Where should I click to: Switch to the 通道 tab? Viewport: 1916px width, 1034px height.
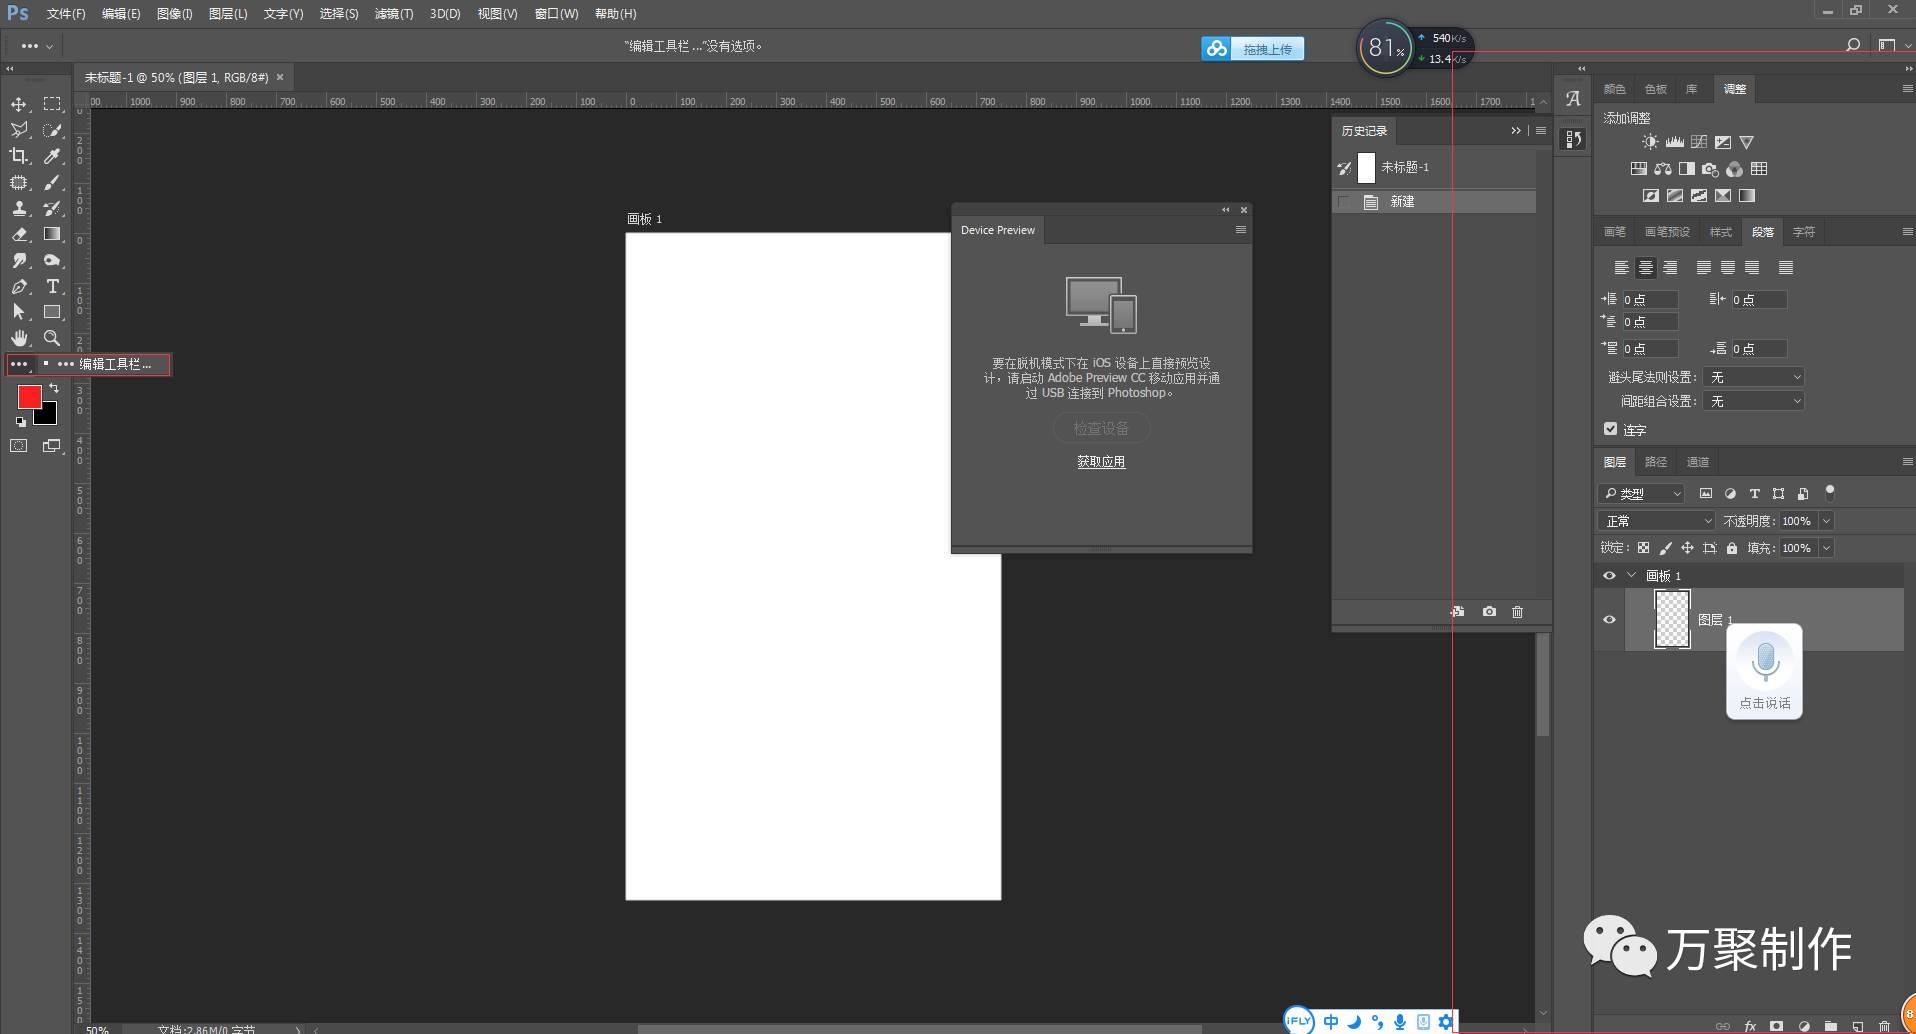tap(1697, 462)
